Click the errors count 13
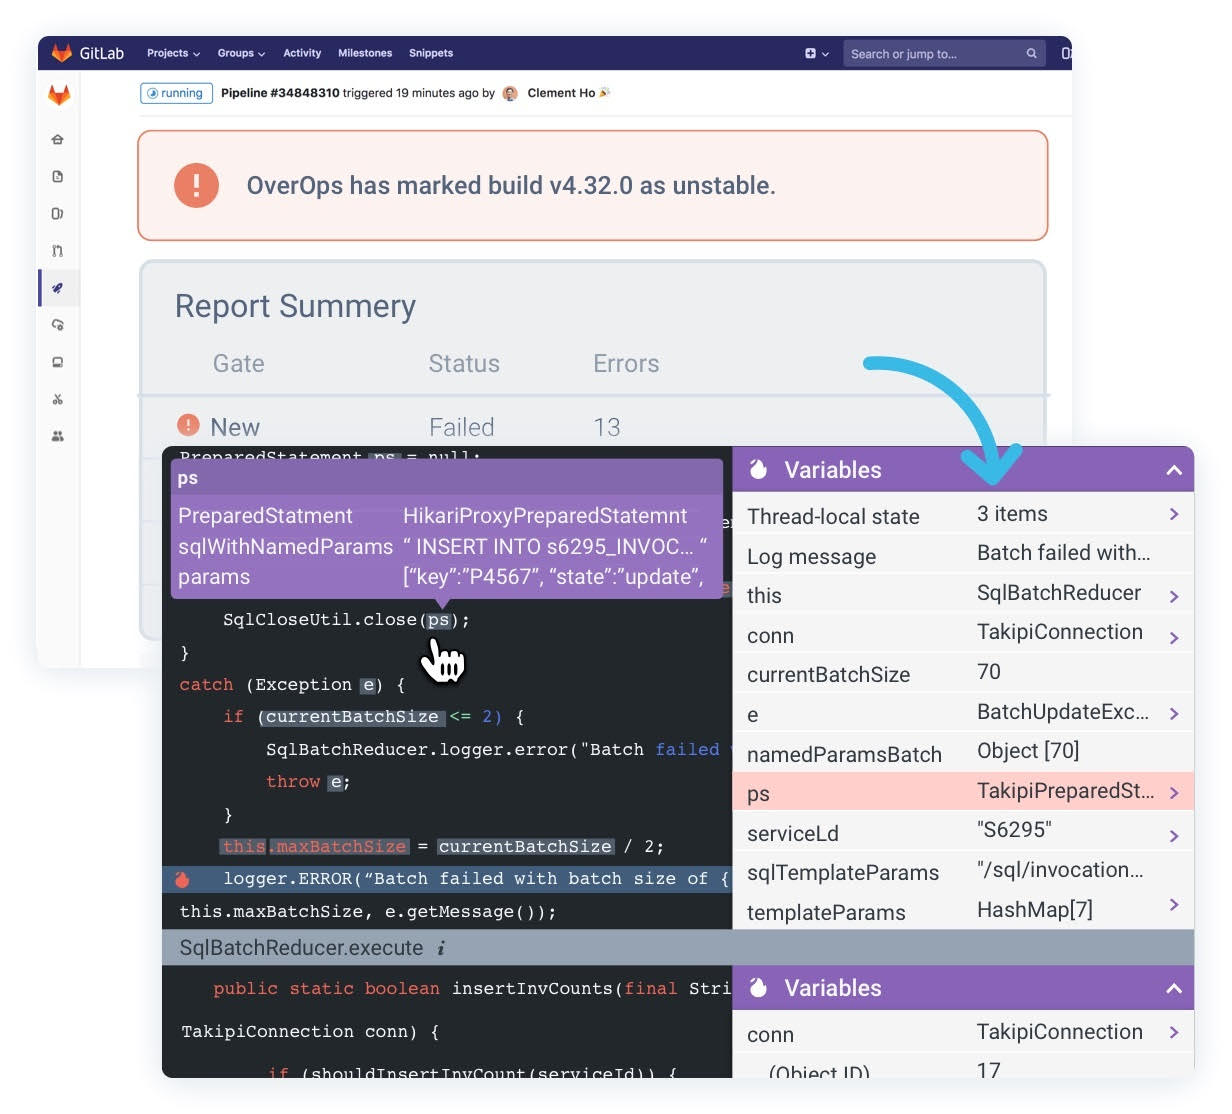The width and height of the screenshot is (1232, 1114). (x=607, y=427)
